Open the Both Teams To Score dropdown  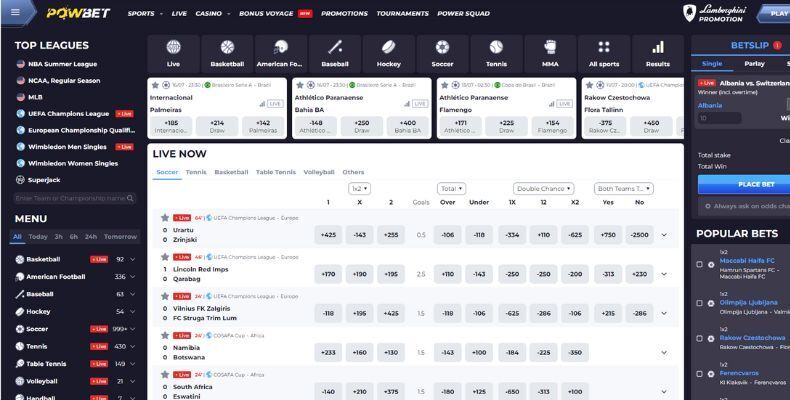coord(624,188)
